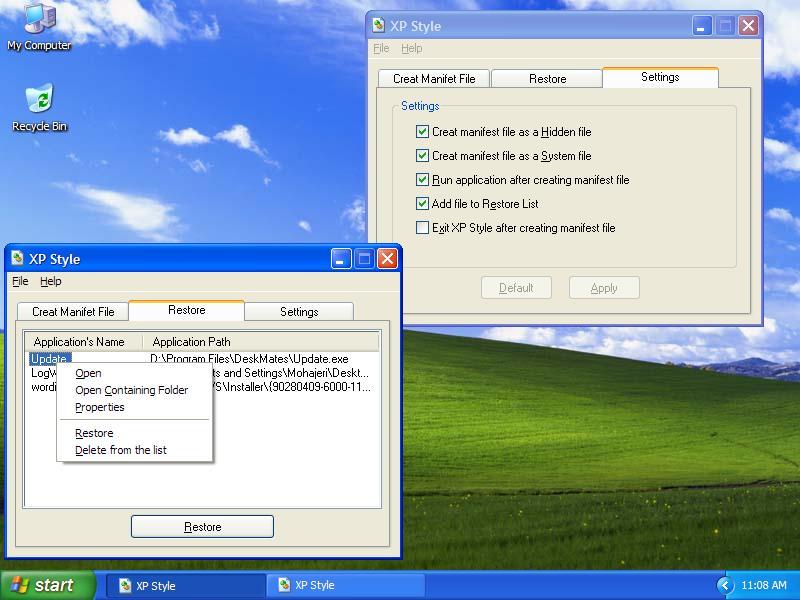Select Delete from the list menu entry

(120, 450)
